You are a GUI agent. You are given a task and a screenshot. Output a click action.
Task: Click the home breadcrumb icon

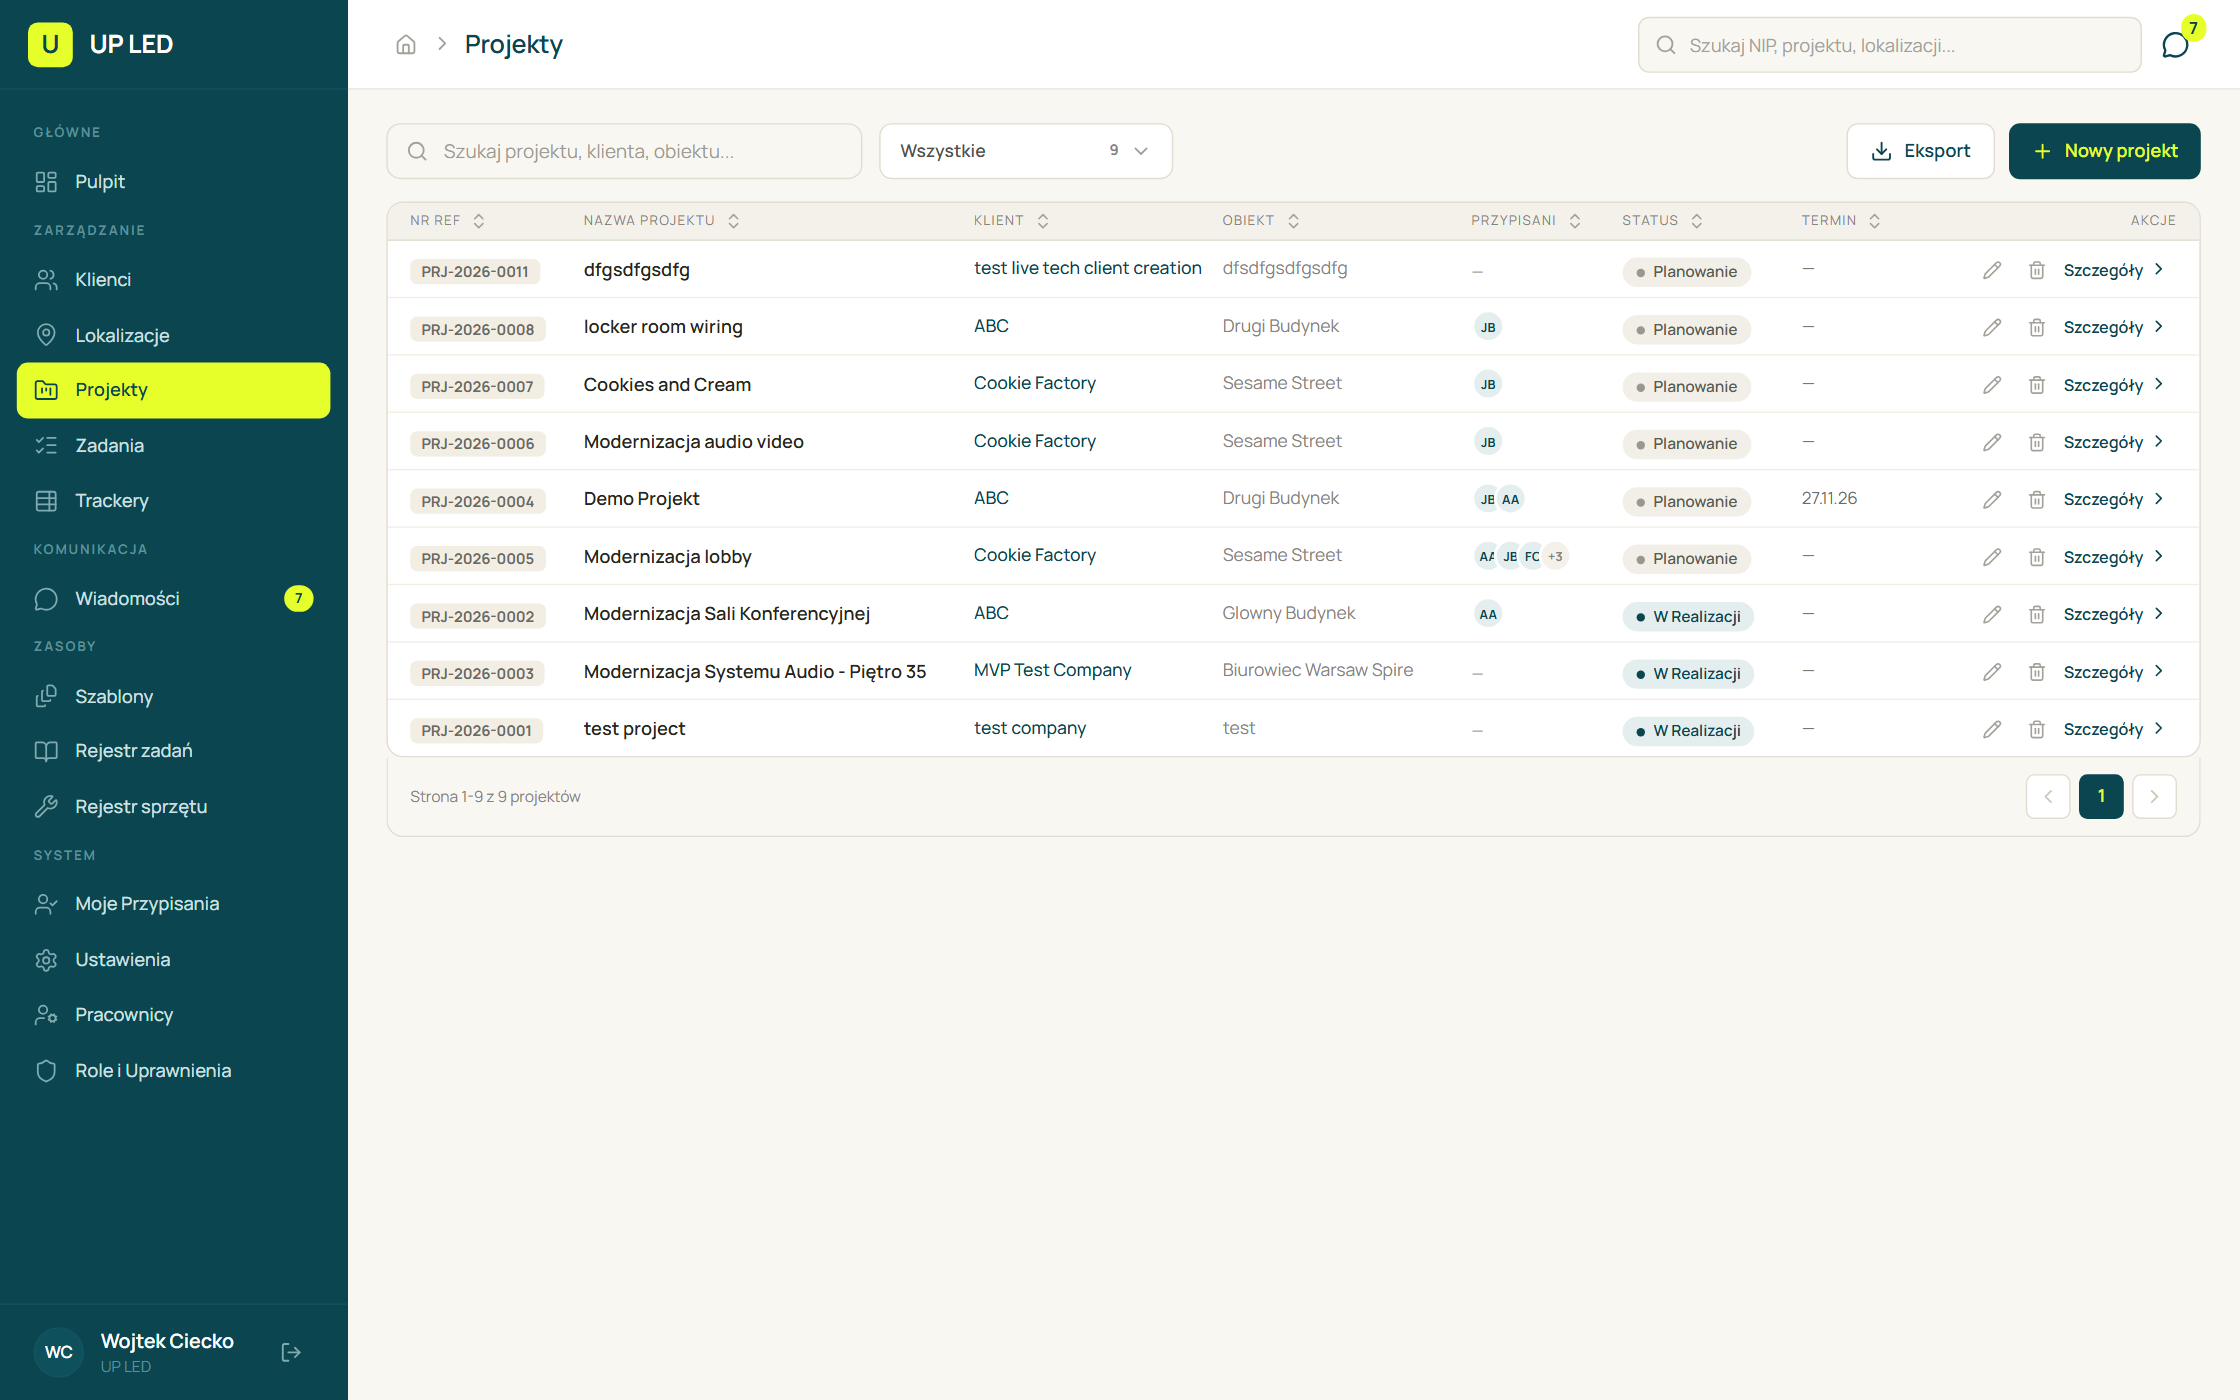click(406, 45)
